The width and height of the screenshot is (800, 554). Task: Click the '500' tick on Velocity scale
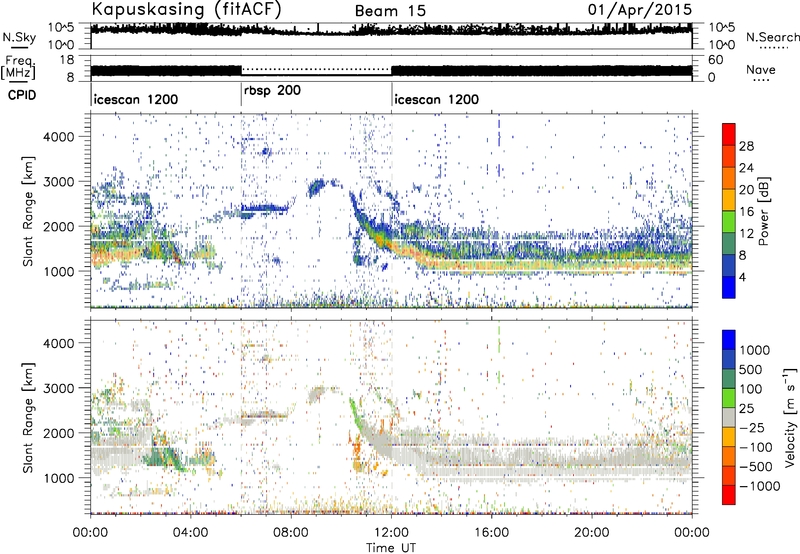click(750, 369)
